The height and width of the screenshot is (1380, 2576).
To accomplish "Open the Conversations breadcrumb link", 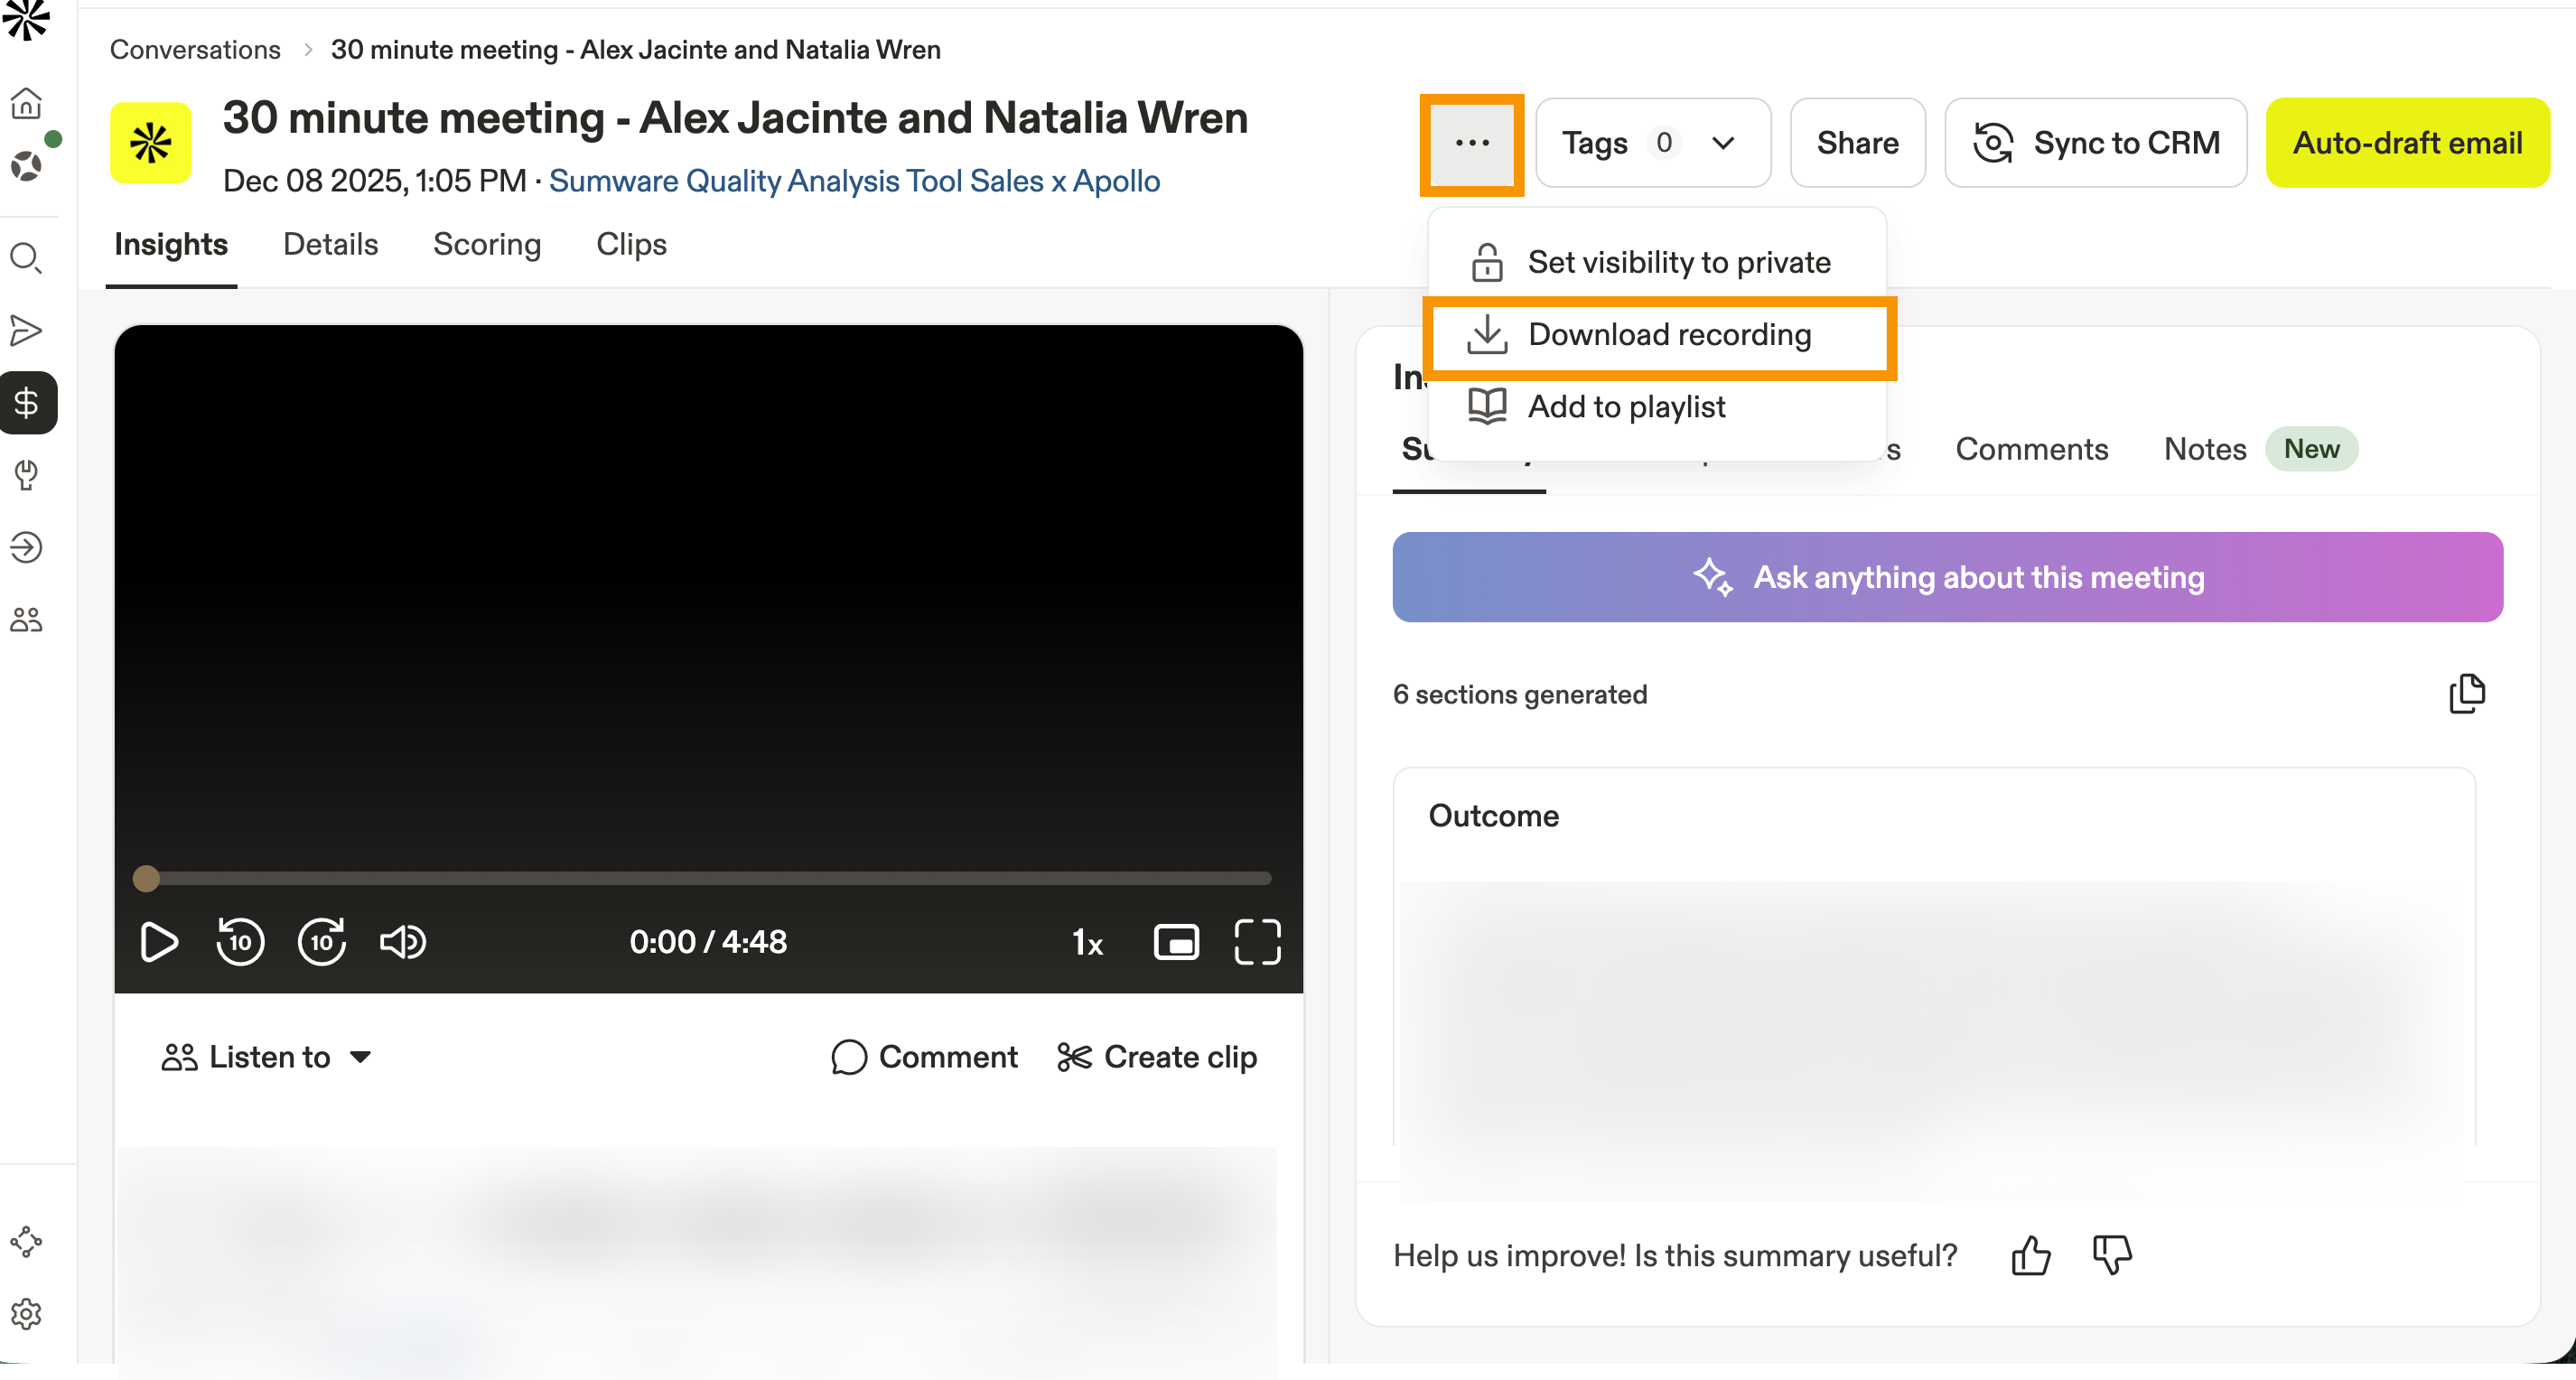I will (196, 49).
